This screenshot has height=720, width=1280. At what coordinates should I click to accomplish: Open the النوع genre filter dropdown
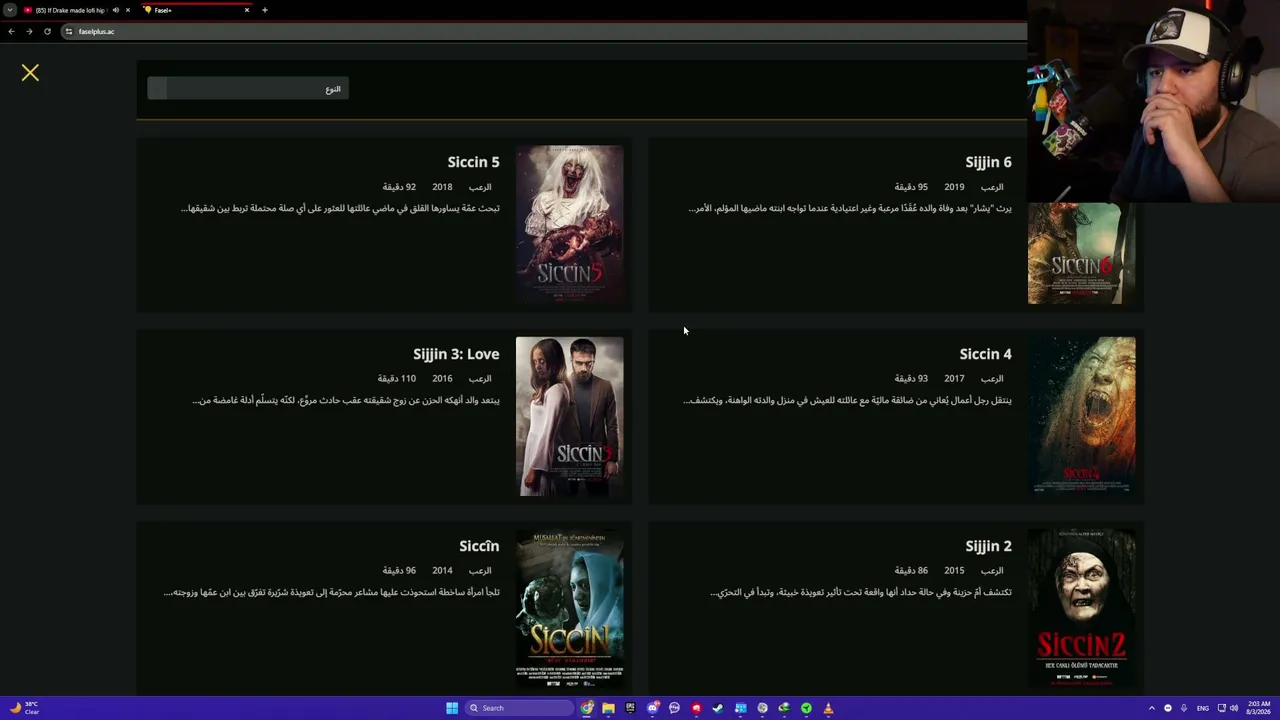(248, 89)
